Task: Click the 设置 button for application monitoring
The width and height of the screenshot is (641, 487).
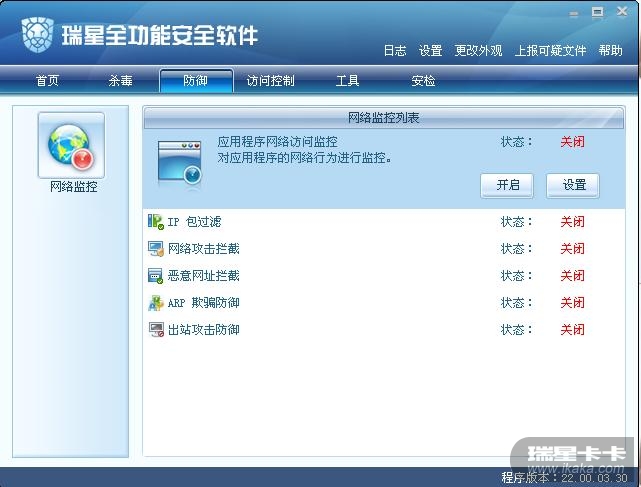Action: [x=573, y=185]
